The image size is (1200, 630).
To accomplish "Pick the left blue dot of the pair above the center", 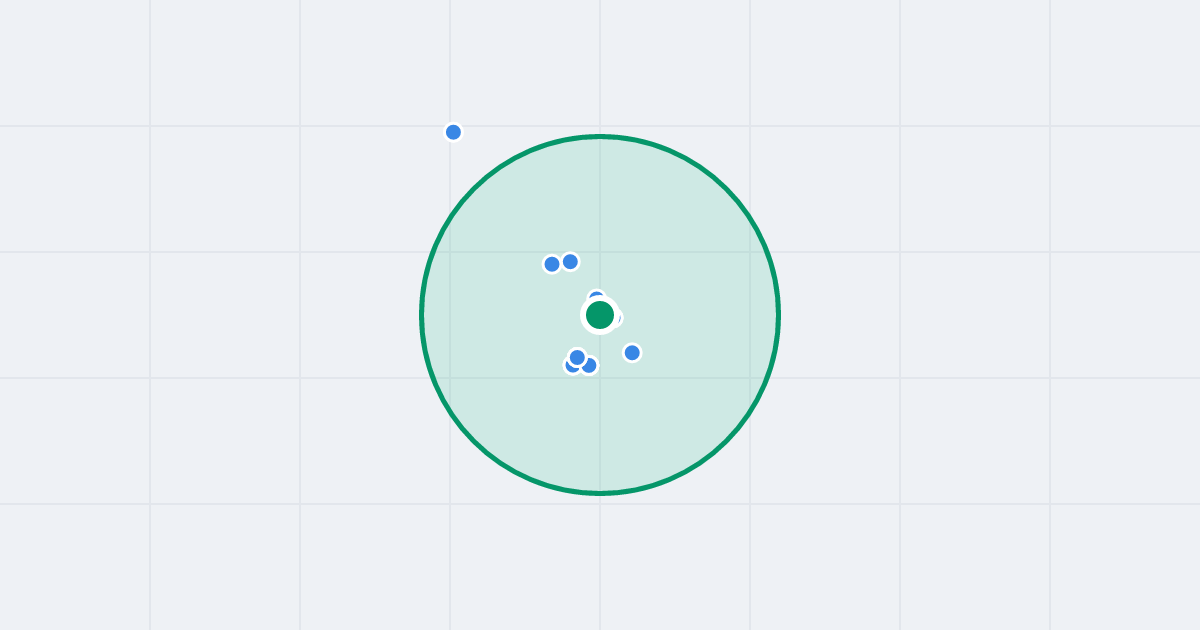I will (552, 264).
